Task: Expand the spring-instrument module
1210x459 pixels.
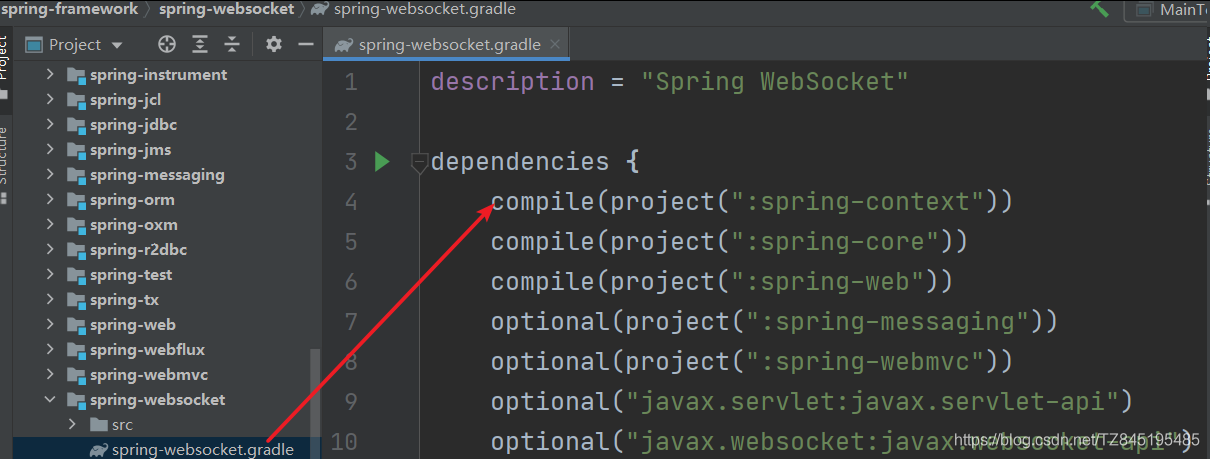Action: pyautogui.click(x=50, y=75)
